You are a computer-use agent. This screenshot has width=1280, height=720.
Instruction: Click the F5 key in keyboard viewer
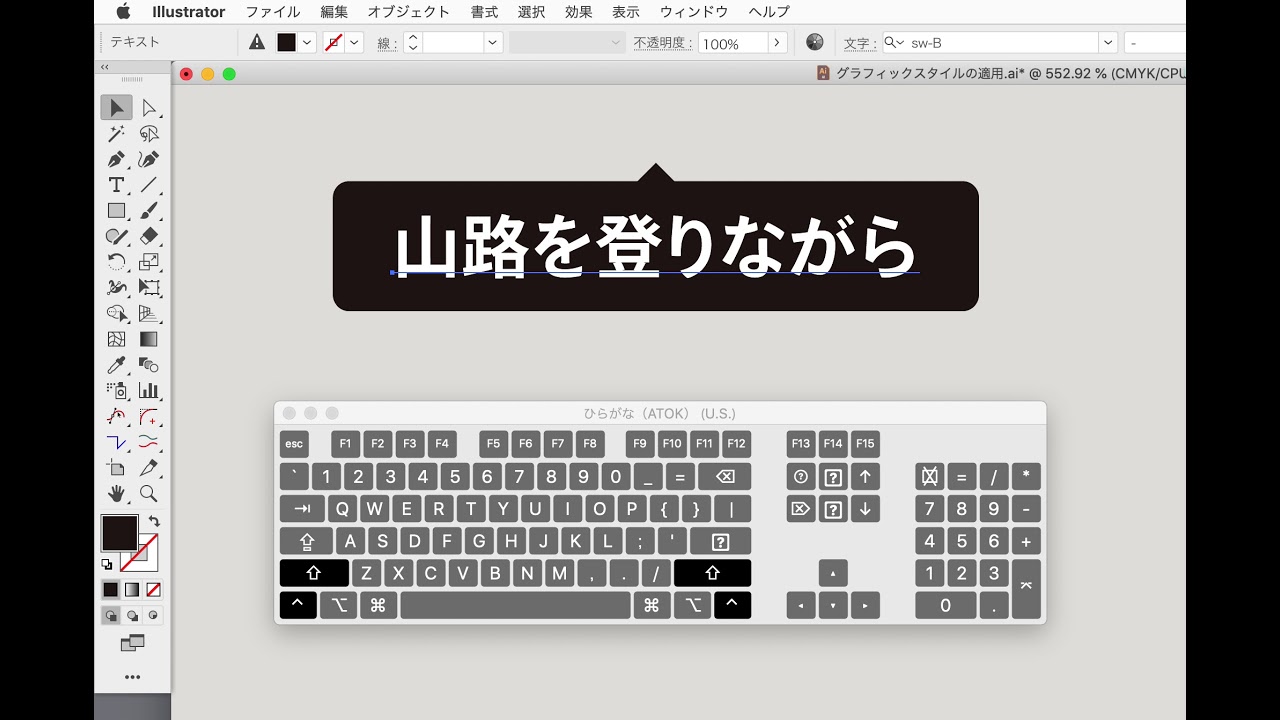(x=493, y=444)
